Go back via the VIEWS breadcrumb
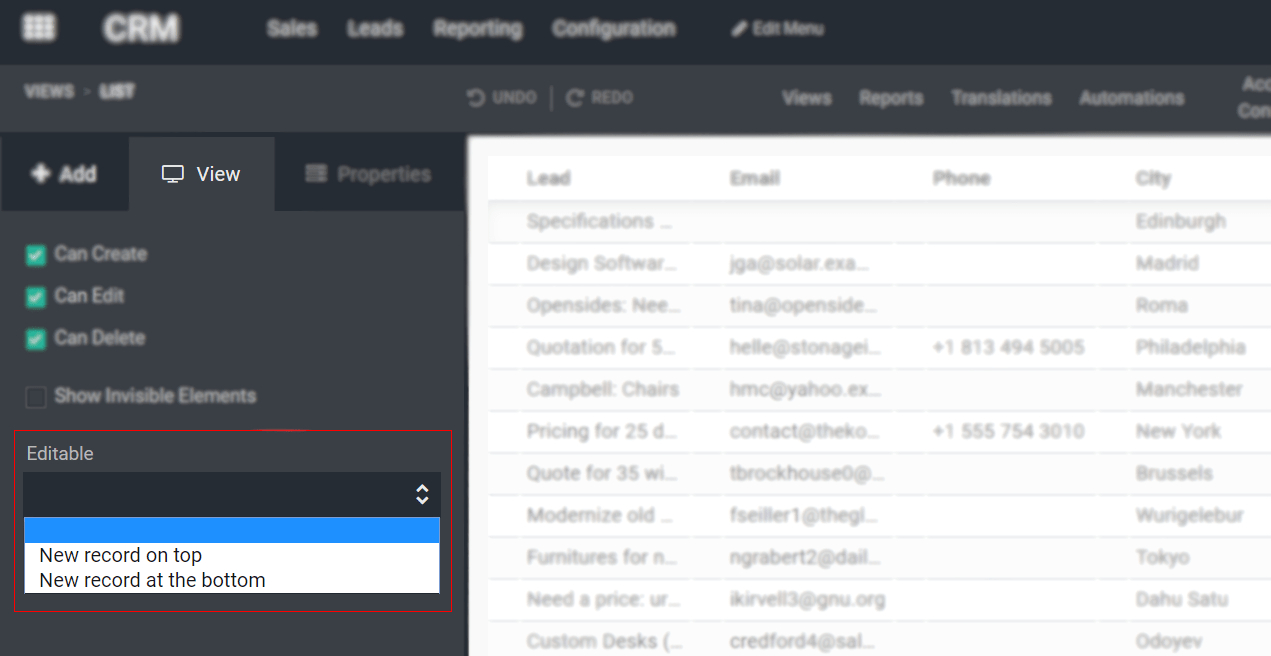Screen dimensions: 1271x656 (x=48, y=90)
